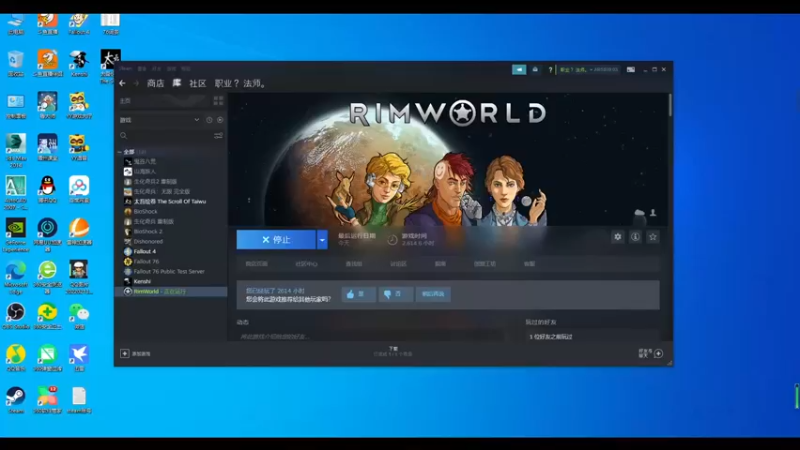
Task: Open dropdown arrow next to 停止
Action: point(322,240)
